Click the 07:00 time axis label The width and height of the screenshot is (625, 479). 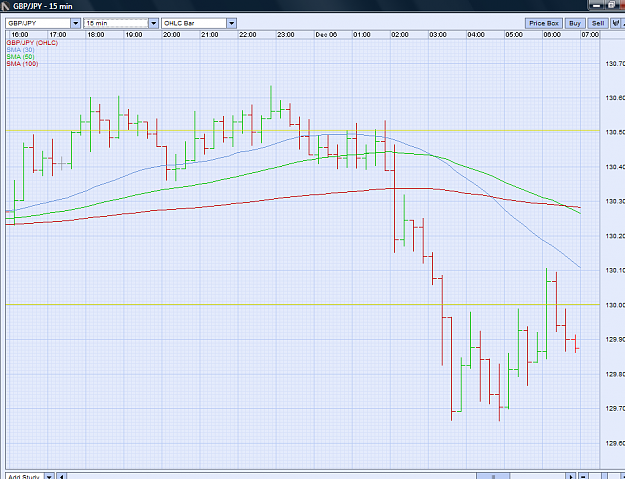pyautogui.click(x=590, y=35)
